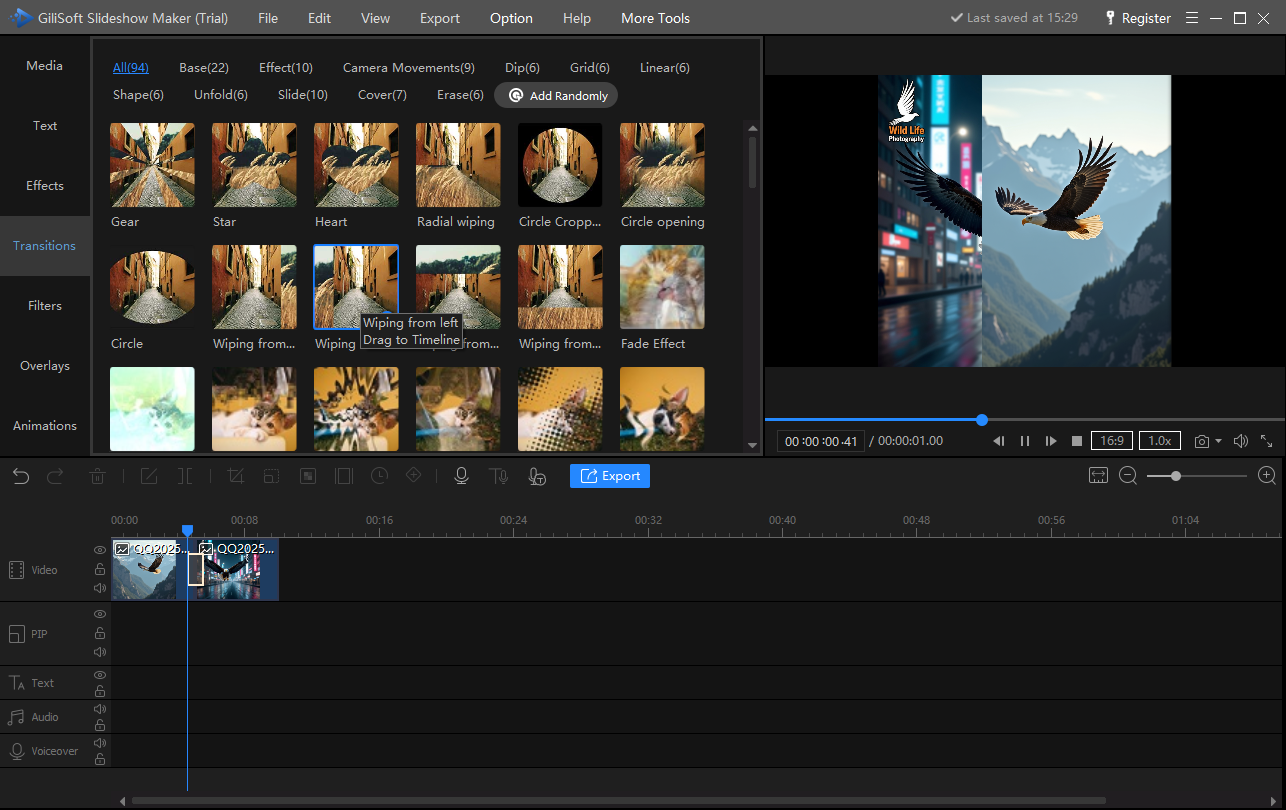
Task: Lock the Video track
Action: coord(100,569)
